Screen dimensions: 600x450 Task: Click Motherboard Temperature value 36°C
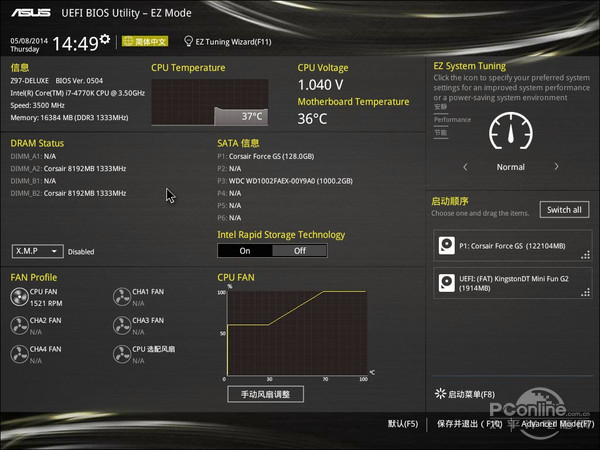pos(312,119)
